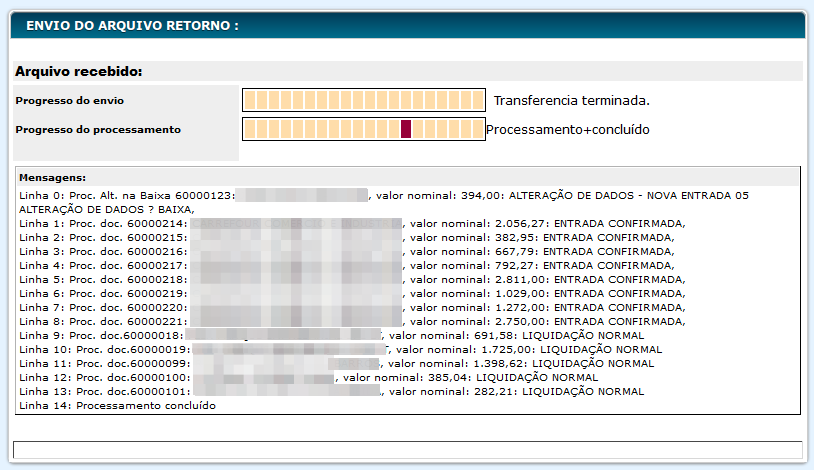Click the 'Processamento+concluído' status text

pos(567,129)
